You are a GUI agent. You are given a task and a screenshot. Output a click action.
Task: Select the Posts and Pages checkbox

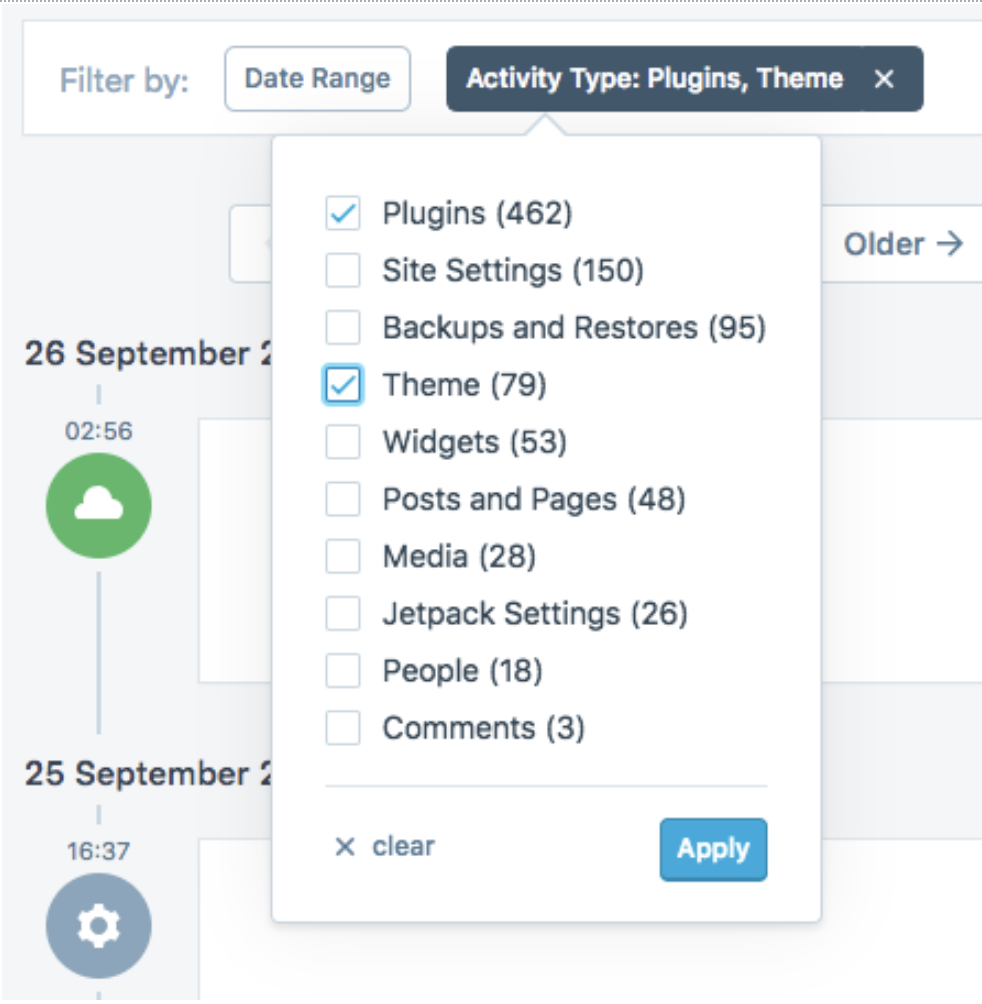(x=343, y=499)
